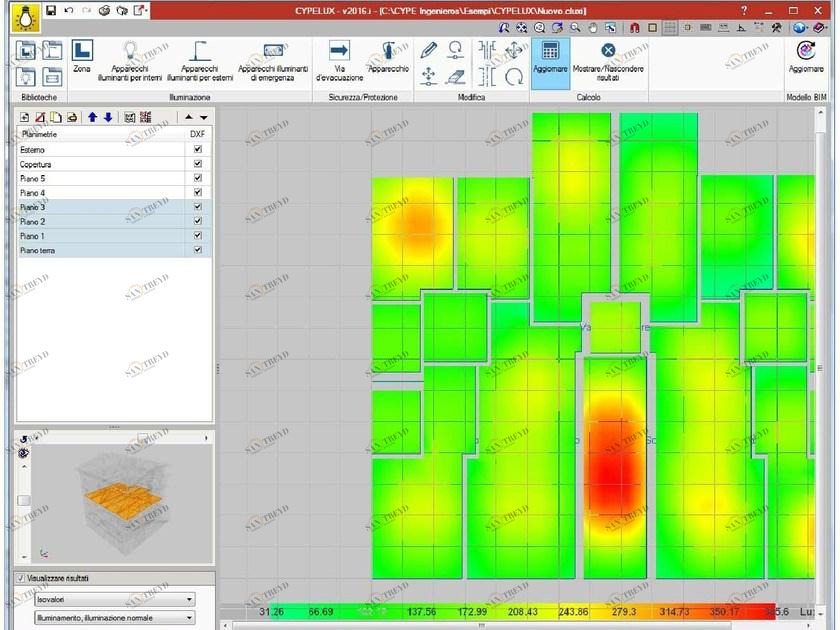Uncheck DXF checkbox for Copertura
840x630 pixels.
(198, 164)
